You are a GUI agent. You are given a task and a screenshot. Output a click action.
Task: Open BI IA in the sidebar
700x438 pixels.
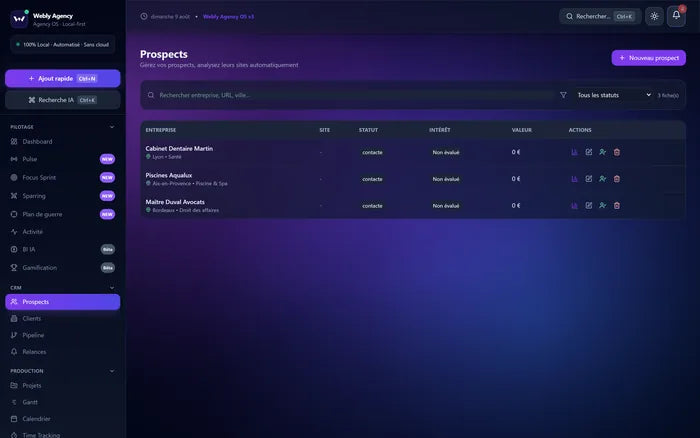(62, 250)
